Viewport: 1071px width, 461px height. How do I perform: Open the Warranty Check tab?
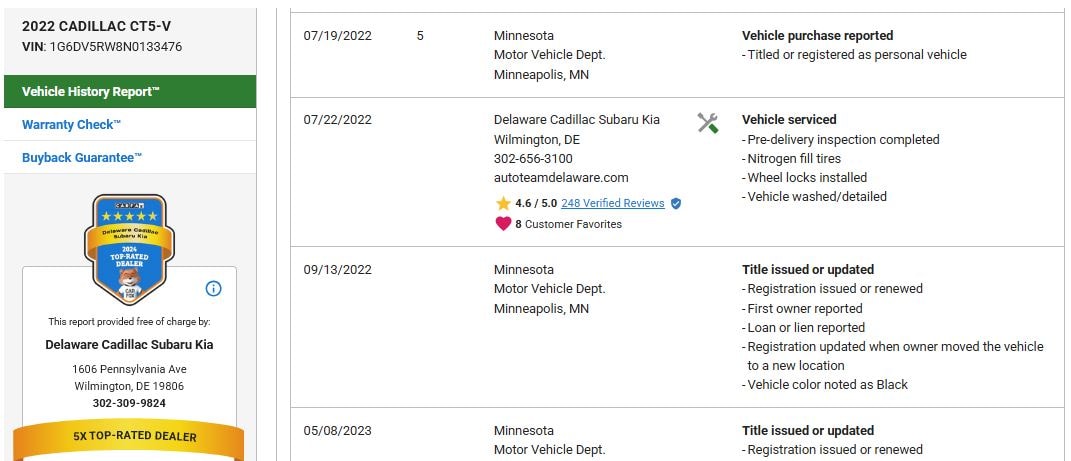click(x=72, y=125)
